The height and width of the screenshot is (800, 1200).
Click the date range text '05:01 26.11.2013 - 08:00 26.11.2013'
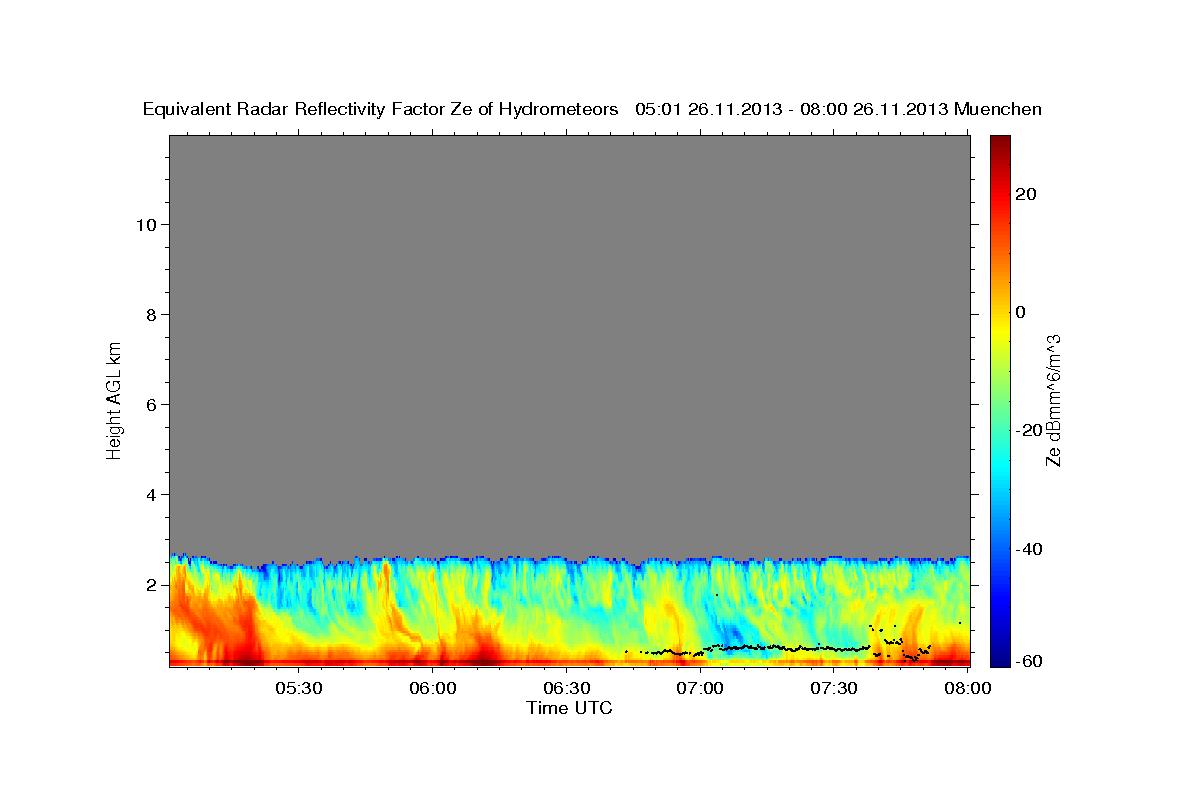[x=792, y=110]
